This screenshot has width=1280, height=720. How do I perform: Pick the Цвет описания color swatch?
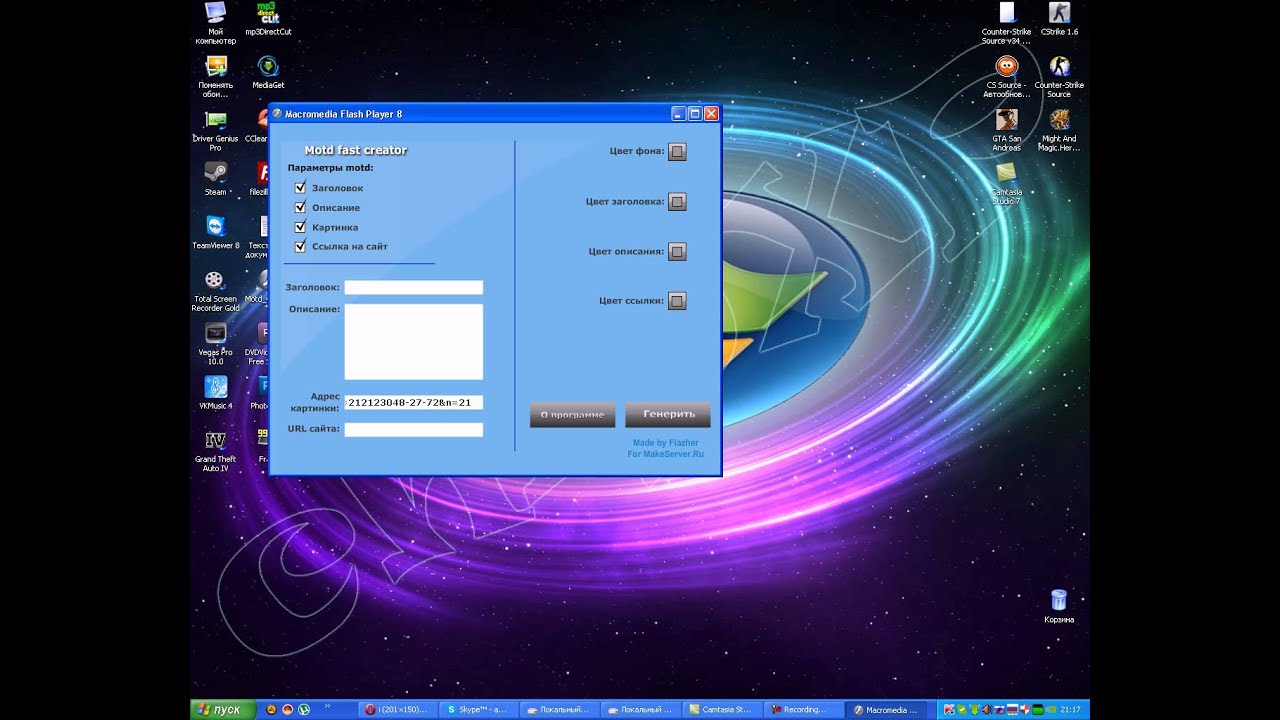677,252
